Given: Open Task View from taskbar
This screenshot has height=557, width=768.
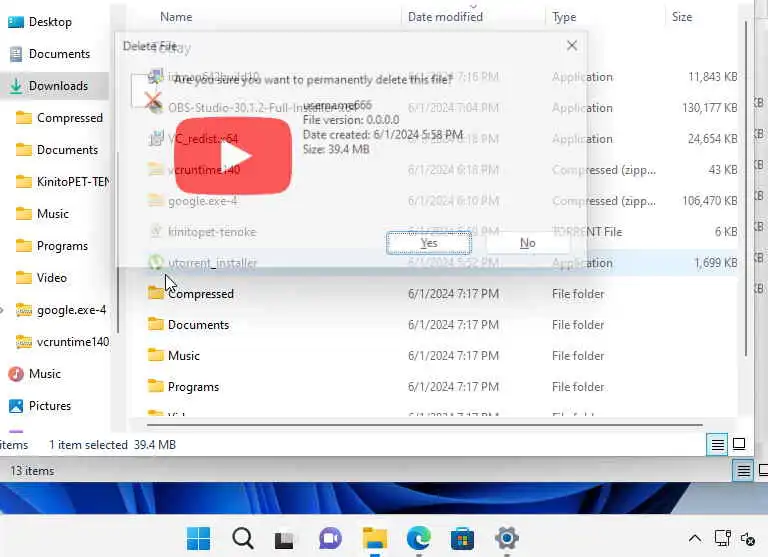Looking at the screenshot, I should [284, 540].
